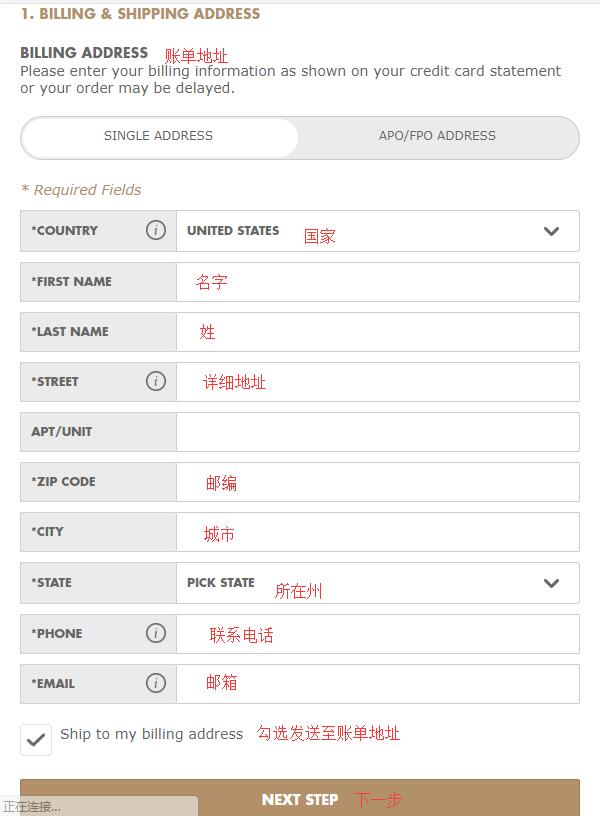
Task: Click the chevron arrow on the country selector
Action: [x=551, y=231]
